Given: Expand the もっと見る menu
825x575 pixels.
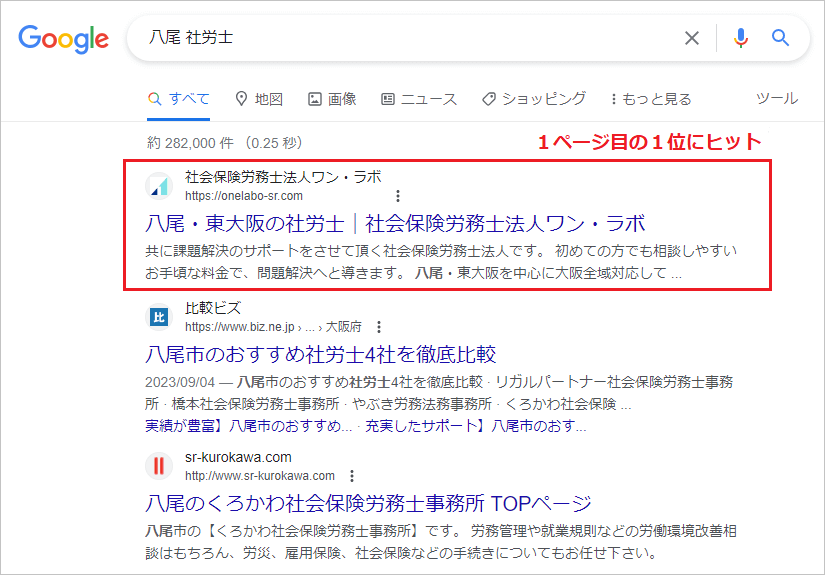Looking at the screenshot, I should [x=651, y=99].
